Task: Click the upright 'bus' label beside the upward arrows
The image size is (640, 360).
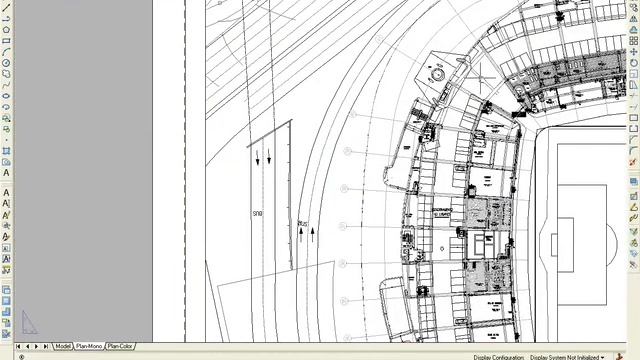Action: 303,224
